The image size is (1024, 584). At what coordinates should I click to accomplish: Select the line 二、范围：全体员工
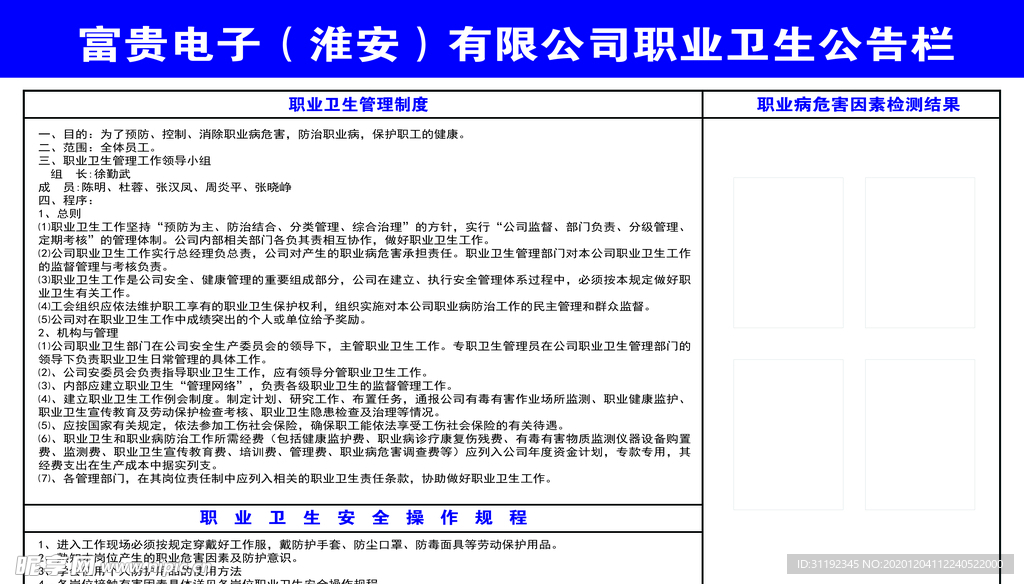tap(98, 148)
